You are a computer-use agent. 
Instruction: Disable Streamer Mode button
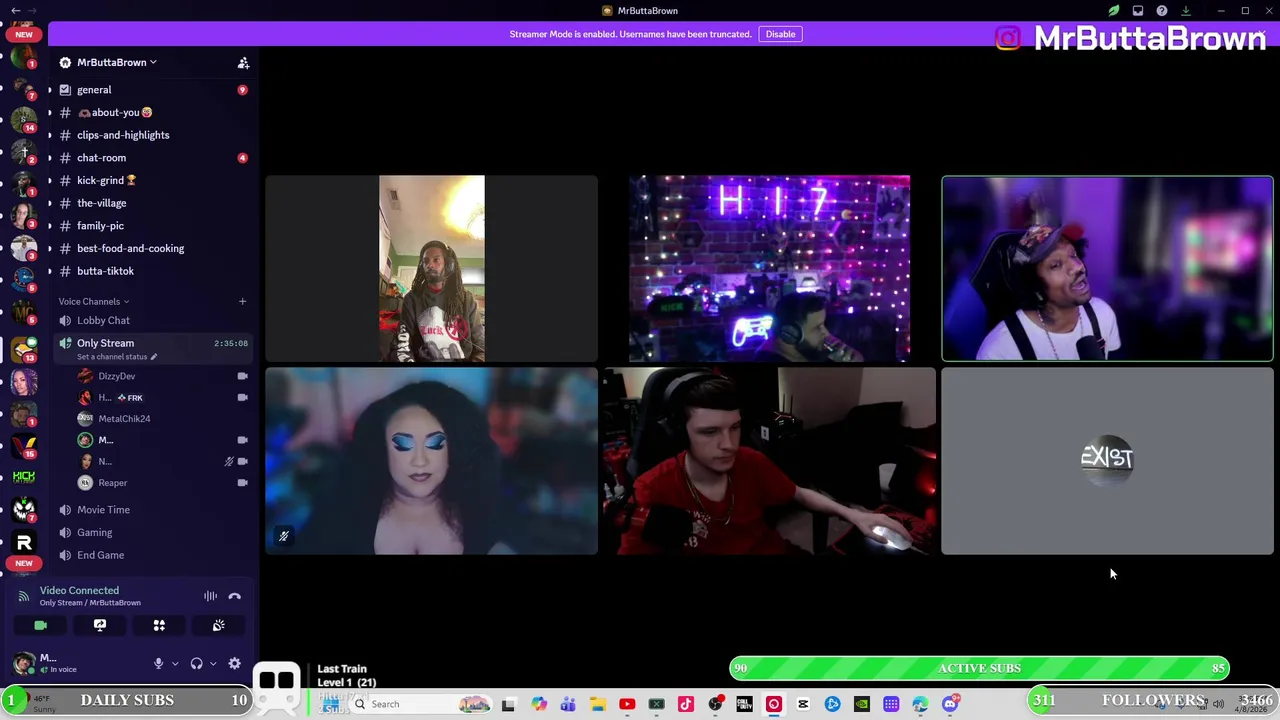point(780,34)
